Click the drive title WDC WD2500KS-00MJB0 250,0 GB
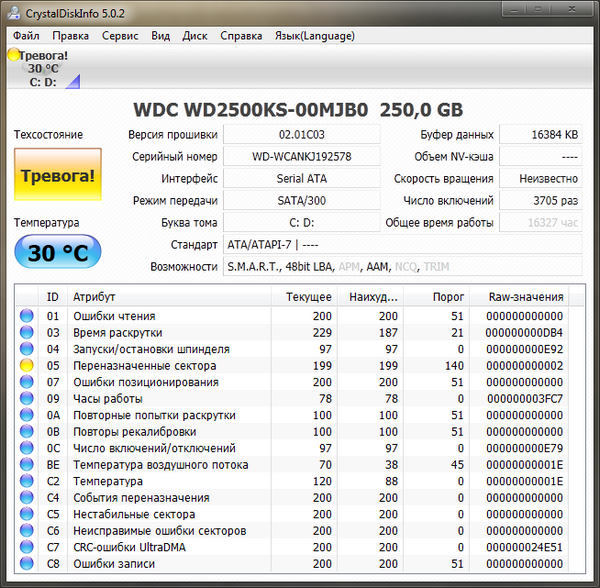 298,110
